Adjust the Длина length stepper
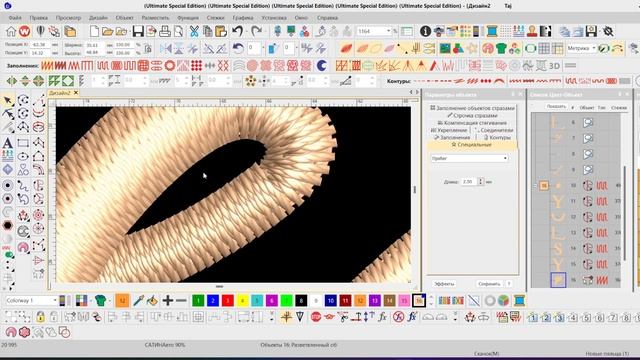This screenshot has width=640, height=360. [480, 181]
